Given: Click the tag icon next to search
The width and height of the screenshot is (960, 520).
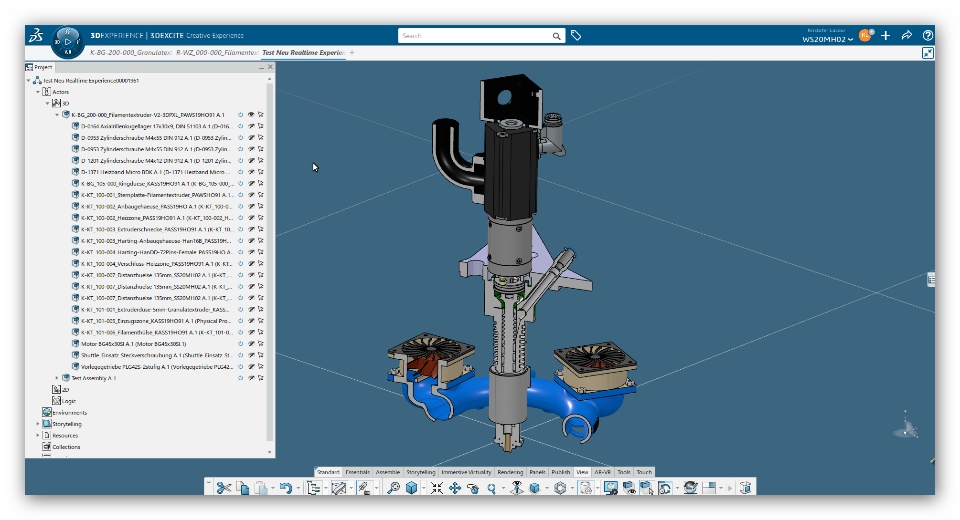Looking at the screenshot, I should pos(576,36).
